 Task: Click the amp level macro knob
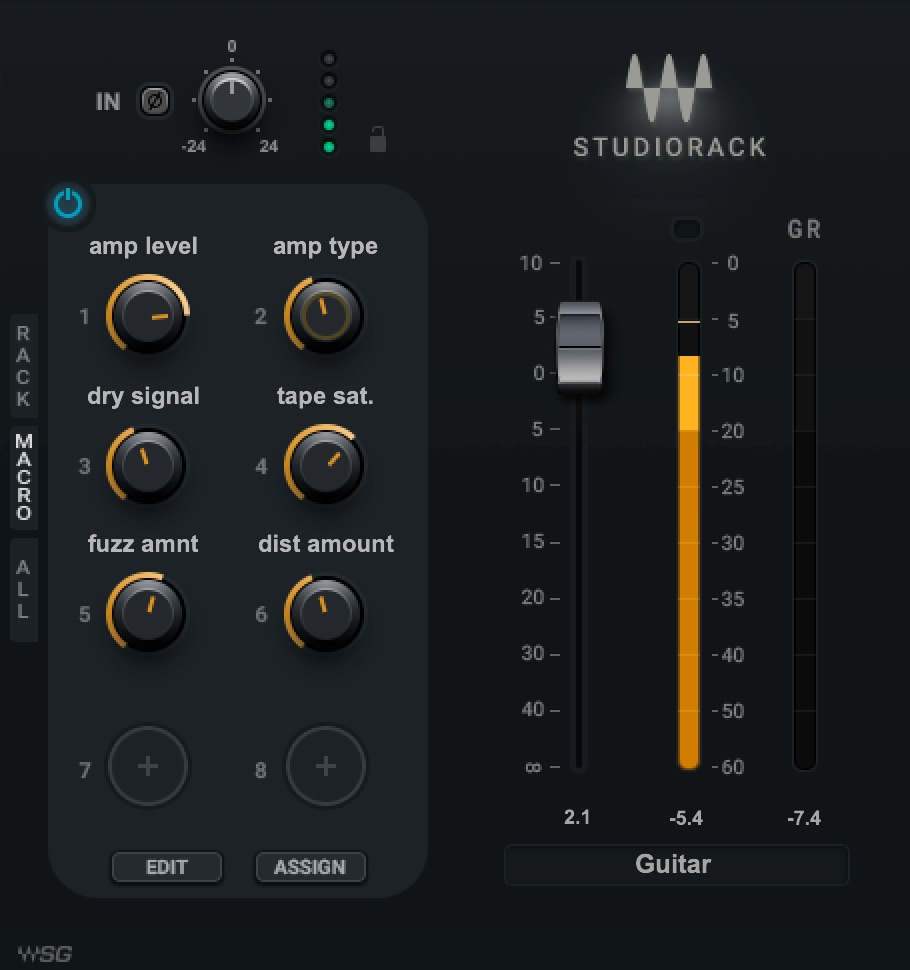[x=147, y=315]
